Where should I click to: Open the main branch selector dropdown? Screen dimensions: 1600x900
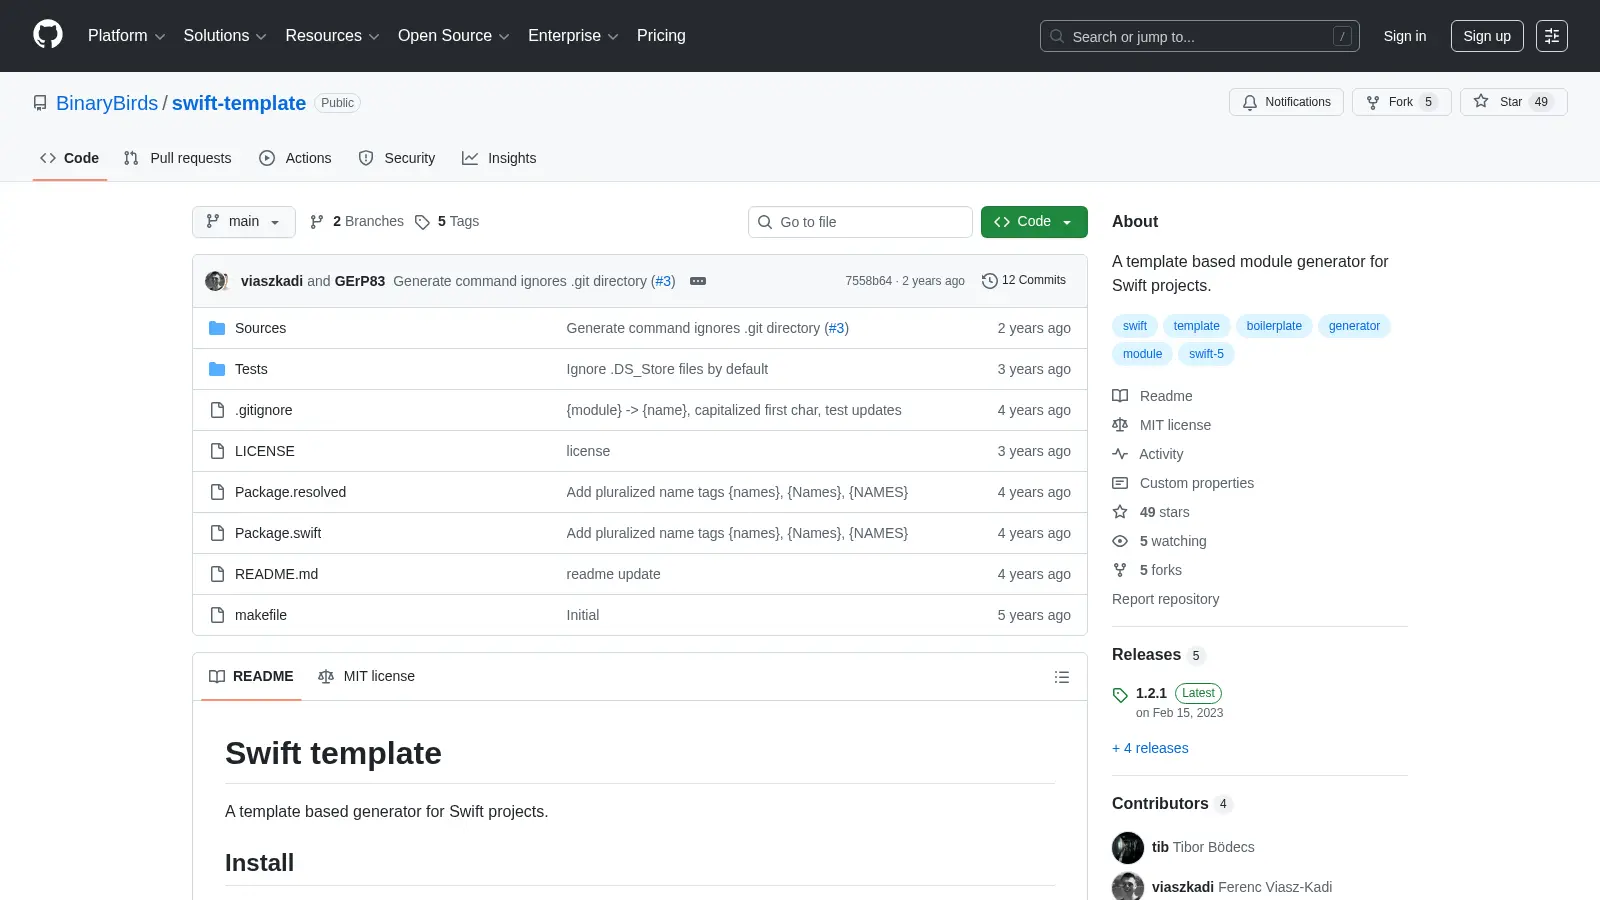point(244,222)
